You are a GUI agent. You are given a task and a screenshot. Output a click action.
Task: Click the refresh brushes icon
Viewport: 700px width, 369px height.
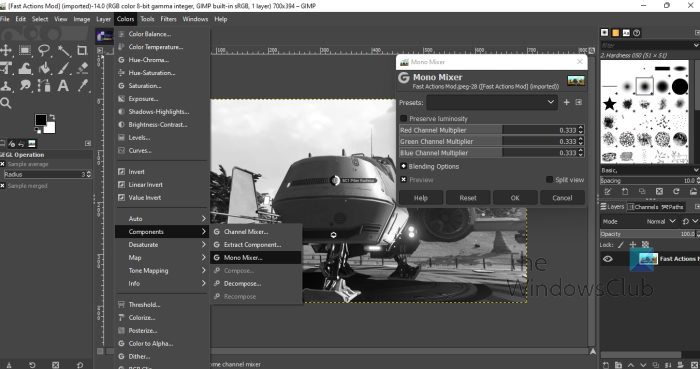(x=676, y=191)
